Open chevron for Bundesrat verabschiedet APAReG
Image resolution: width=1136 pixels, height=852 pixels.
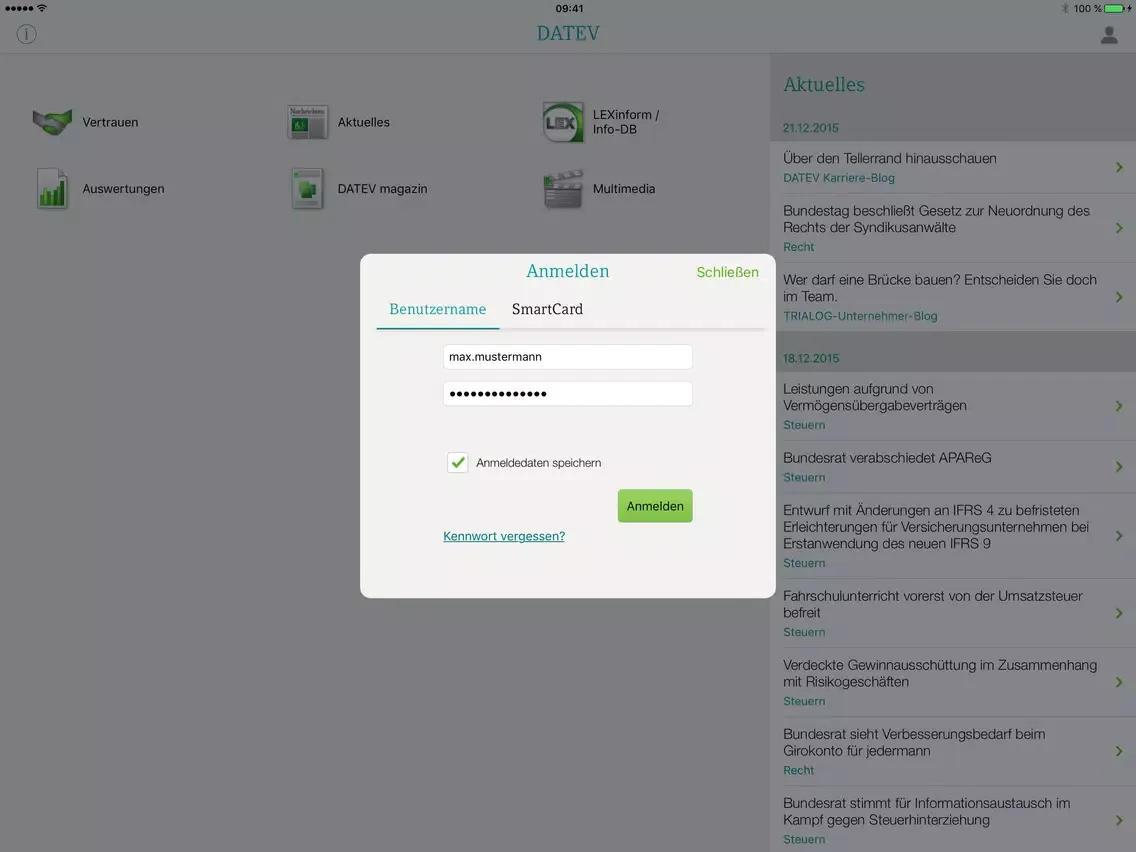tap(1119, 467)
